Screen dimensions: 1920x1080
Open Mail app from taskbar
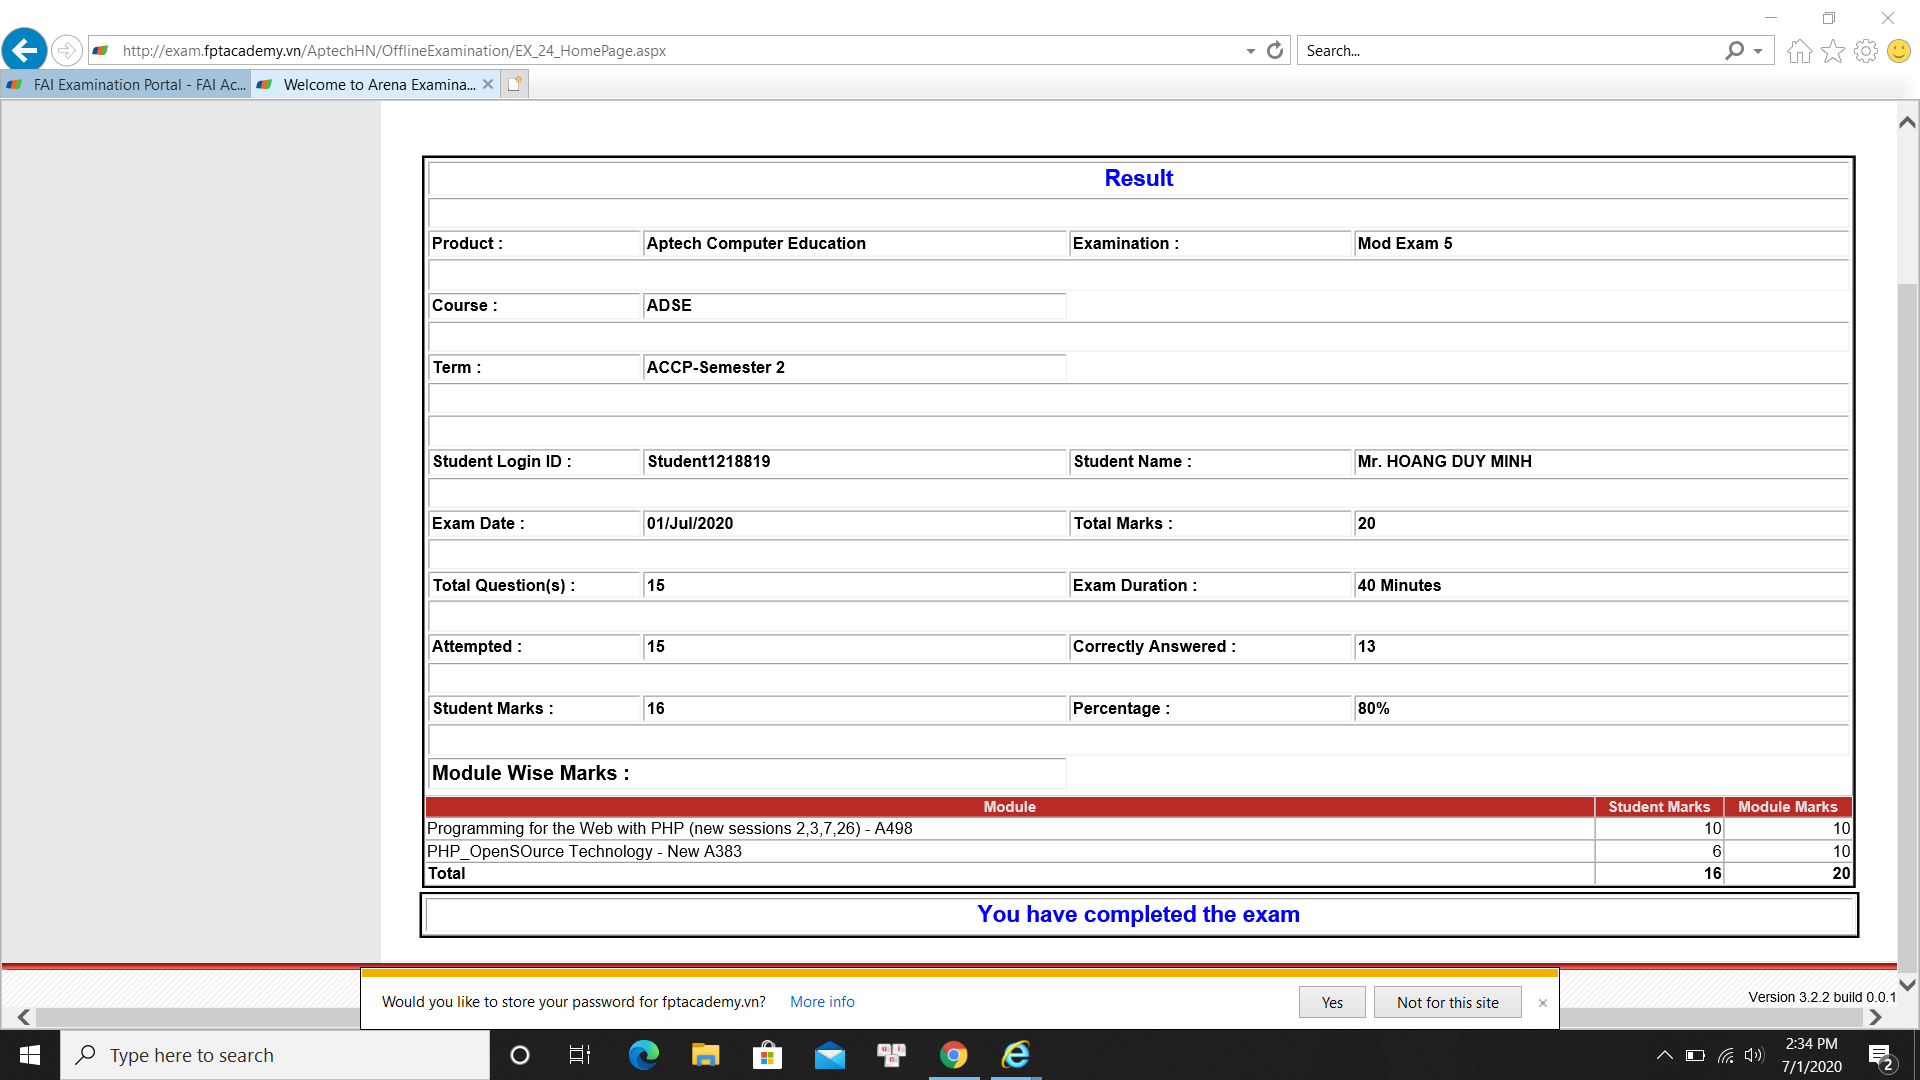829,1055
